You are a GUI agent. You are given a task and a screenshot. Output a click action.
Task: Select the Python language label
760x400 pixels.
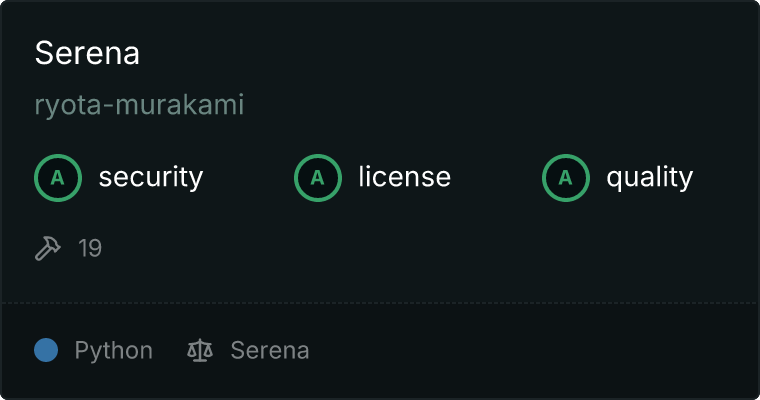(x=113, y=351)
